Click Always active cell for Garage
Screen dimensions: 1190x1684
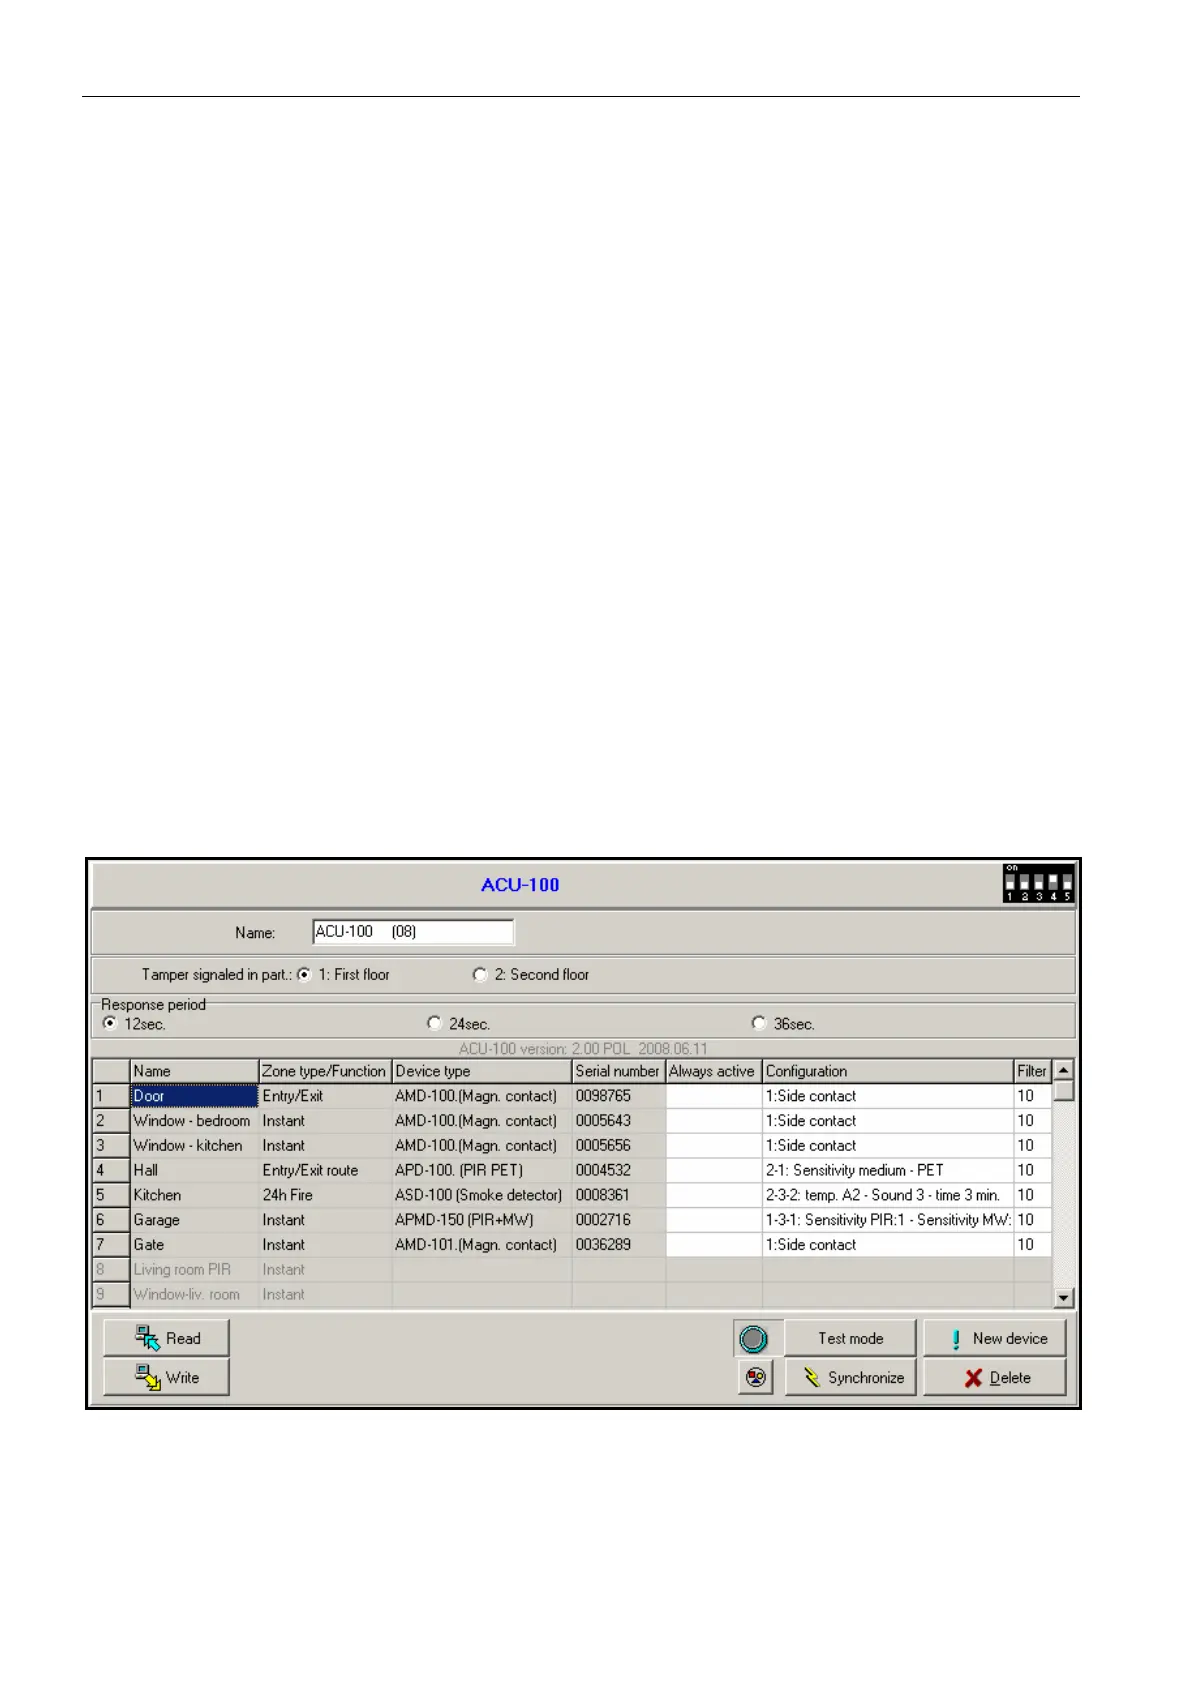tap(714, 1220)
